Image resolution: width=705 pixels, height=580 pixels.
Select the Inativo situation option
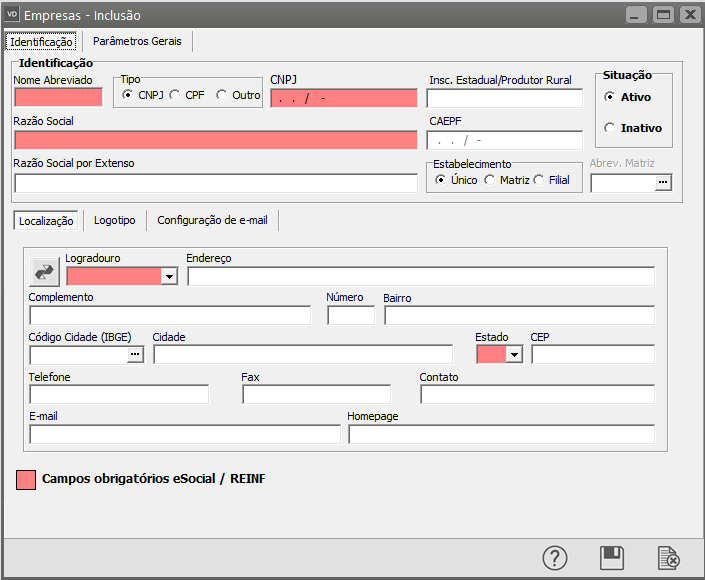tap(610, 128)
